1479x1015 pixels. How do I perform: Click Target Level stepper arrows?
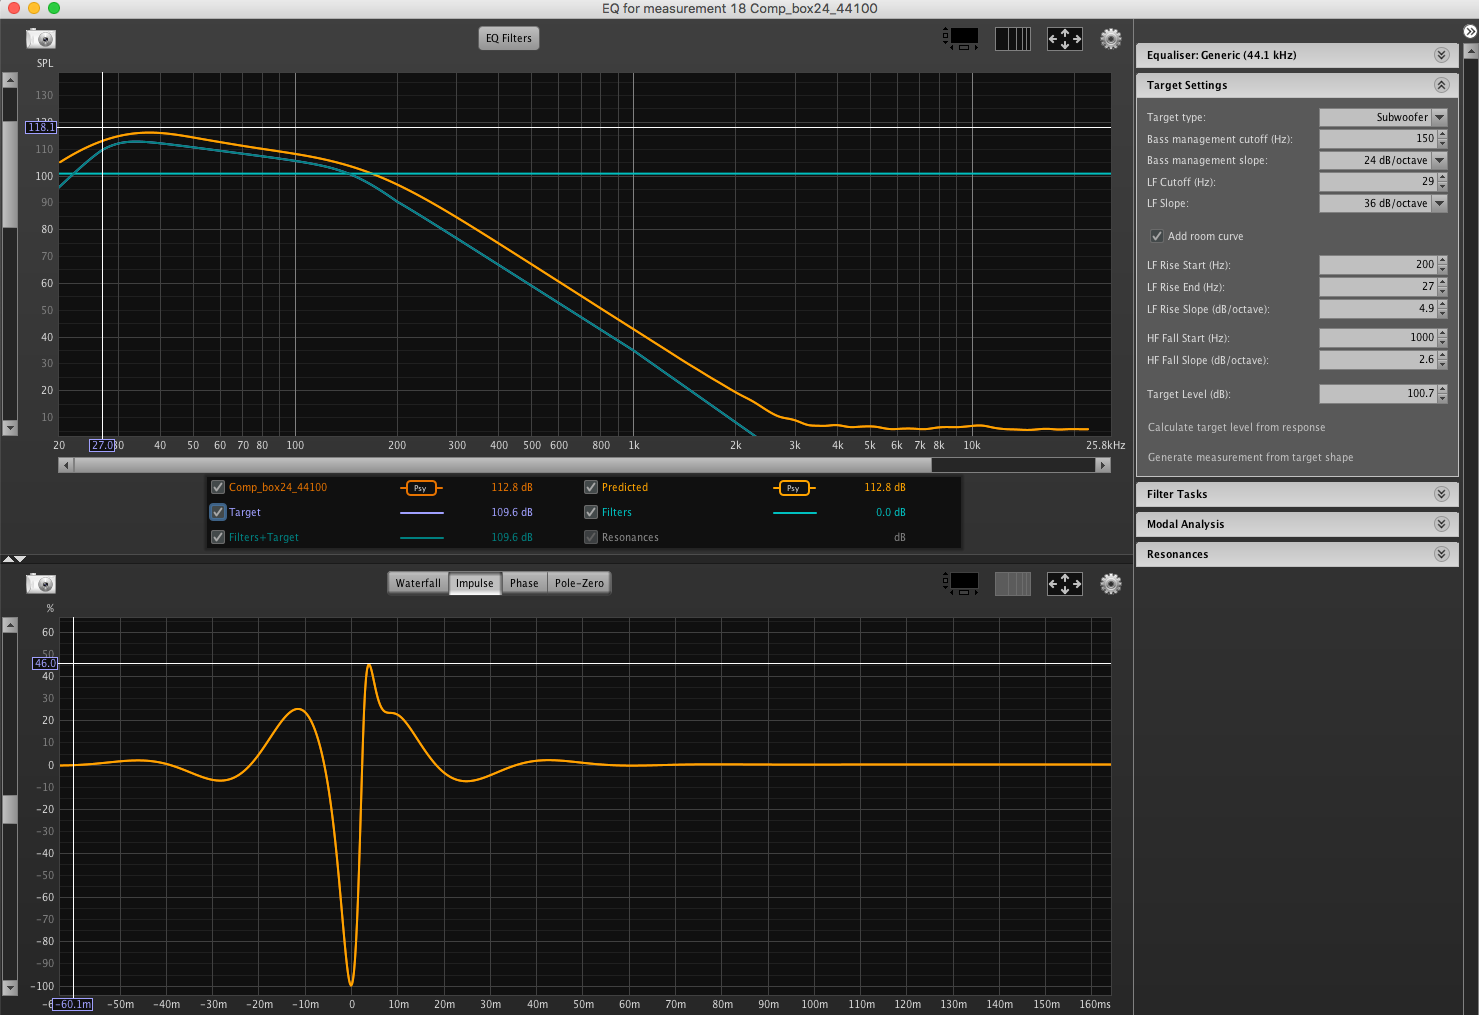[1442, 393]
